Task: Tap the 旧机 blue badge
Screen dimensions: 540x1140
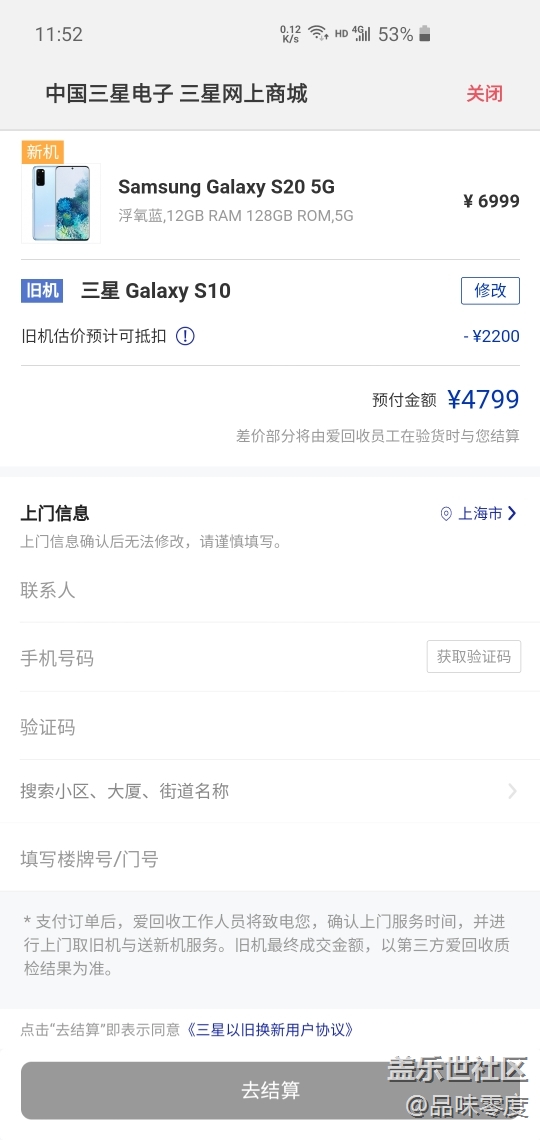Action: 42,291
